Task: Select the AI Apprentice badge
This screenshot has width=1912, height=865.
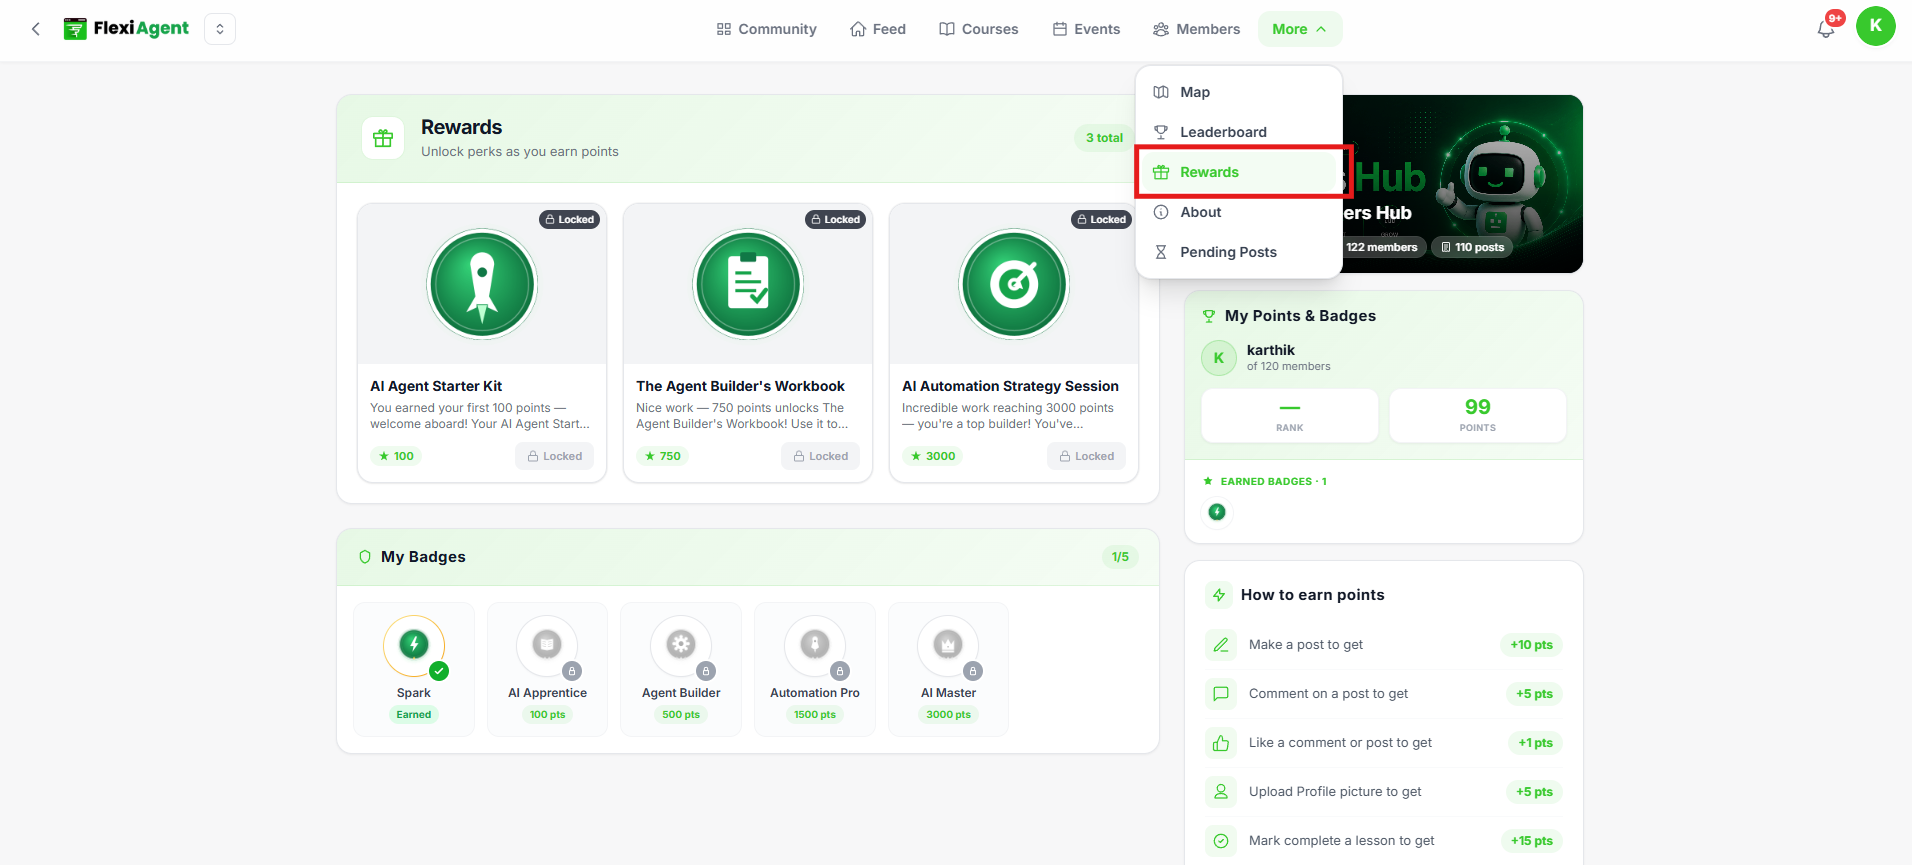Action: (x=547, y=669)
